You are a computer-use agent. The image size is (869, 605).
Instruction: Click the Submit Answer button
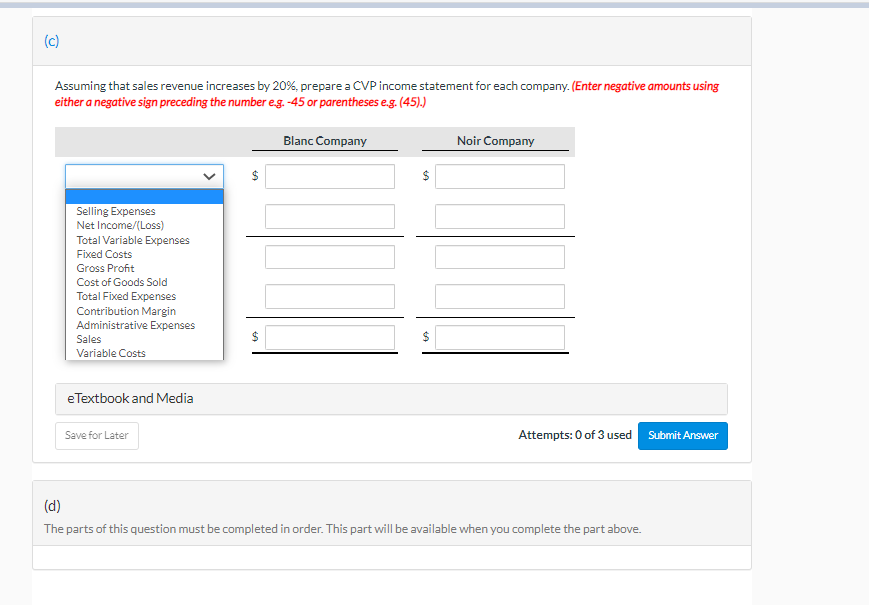(682, 435)
